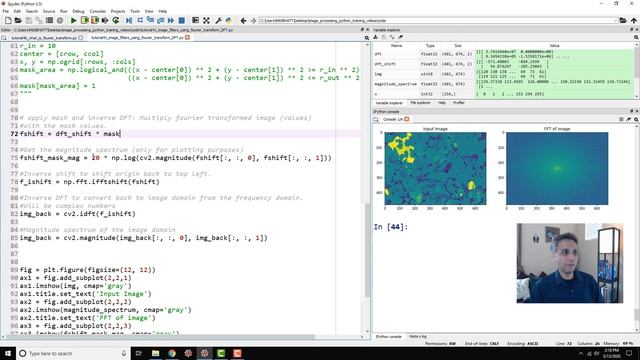Switch to Profiler tab
Image resolution: width=640 pixels, height=360 pixels.
pyautogui.click(x=459, y=103)
